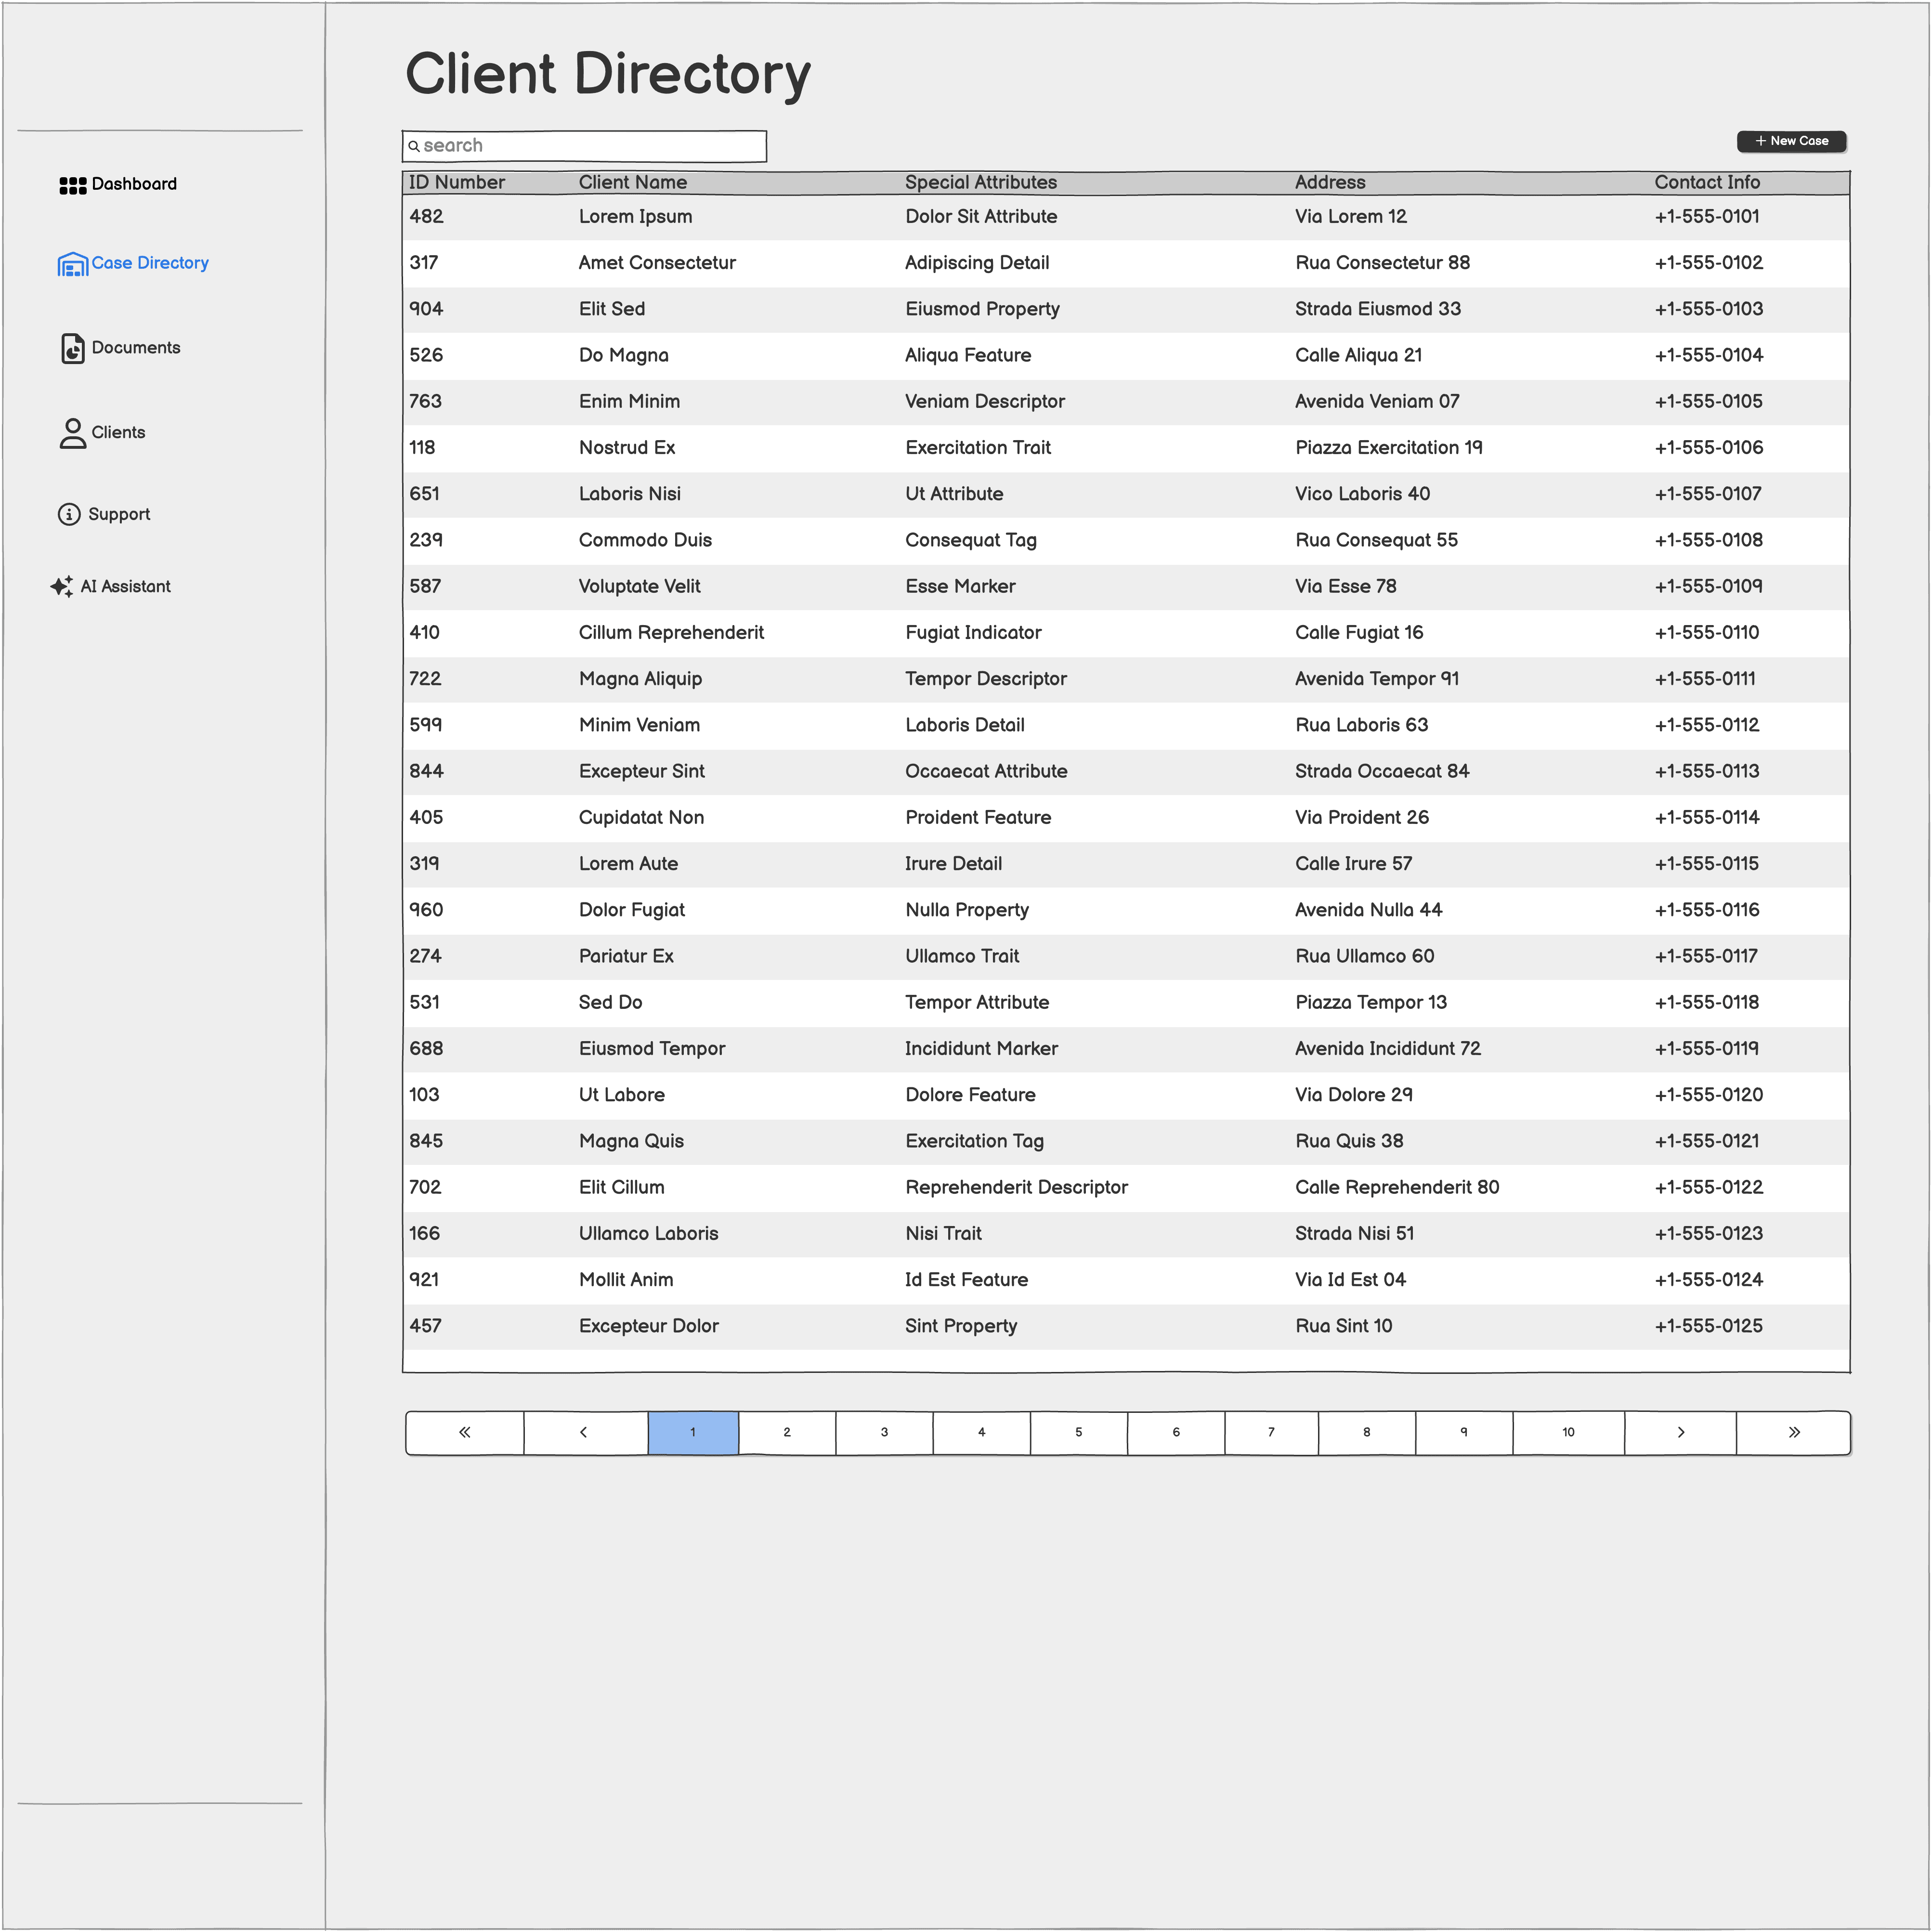1932x1932 pixels.
Task: Click the Dashboard grid icon
Action: 72,185
